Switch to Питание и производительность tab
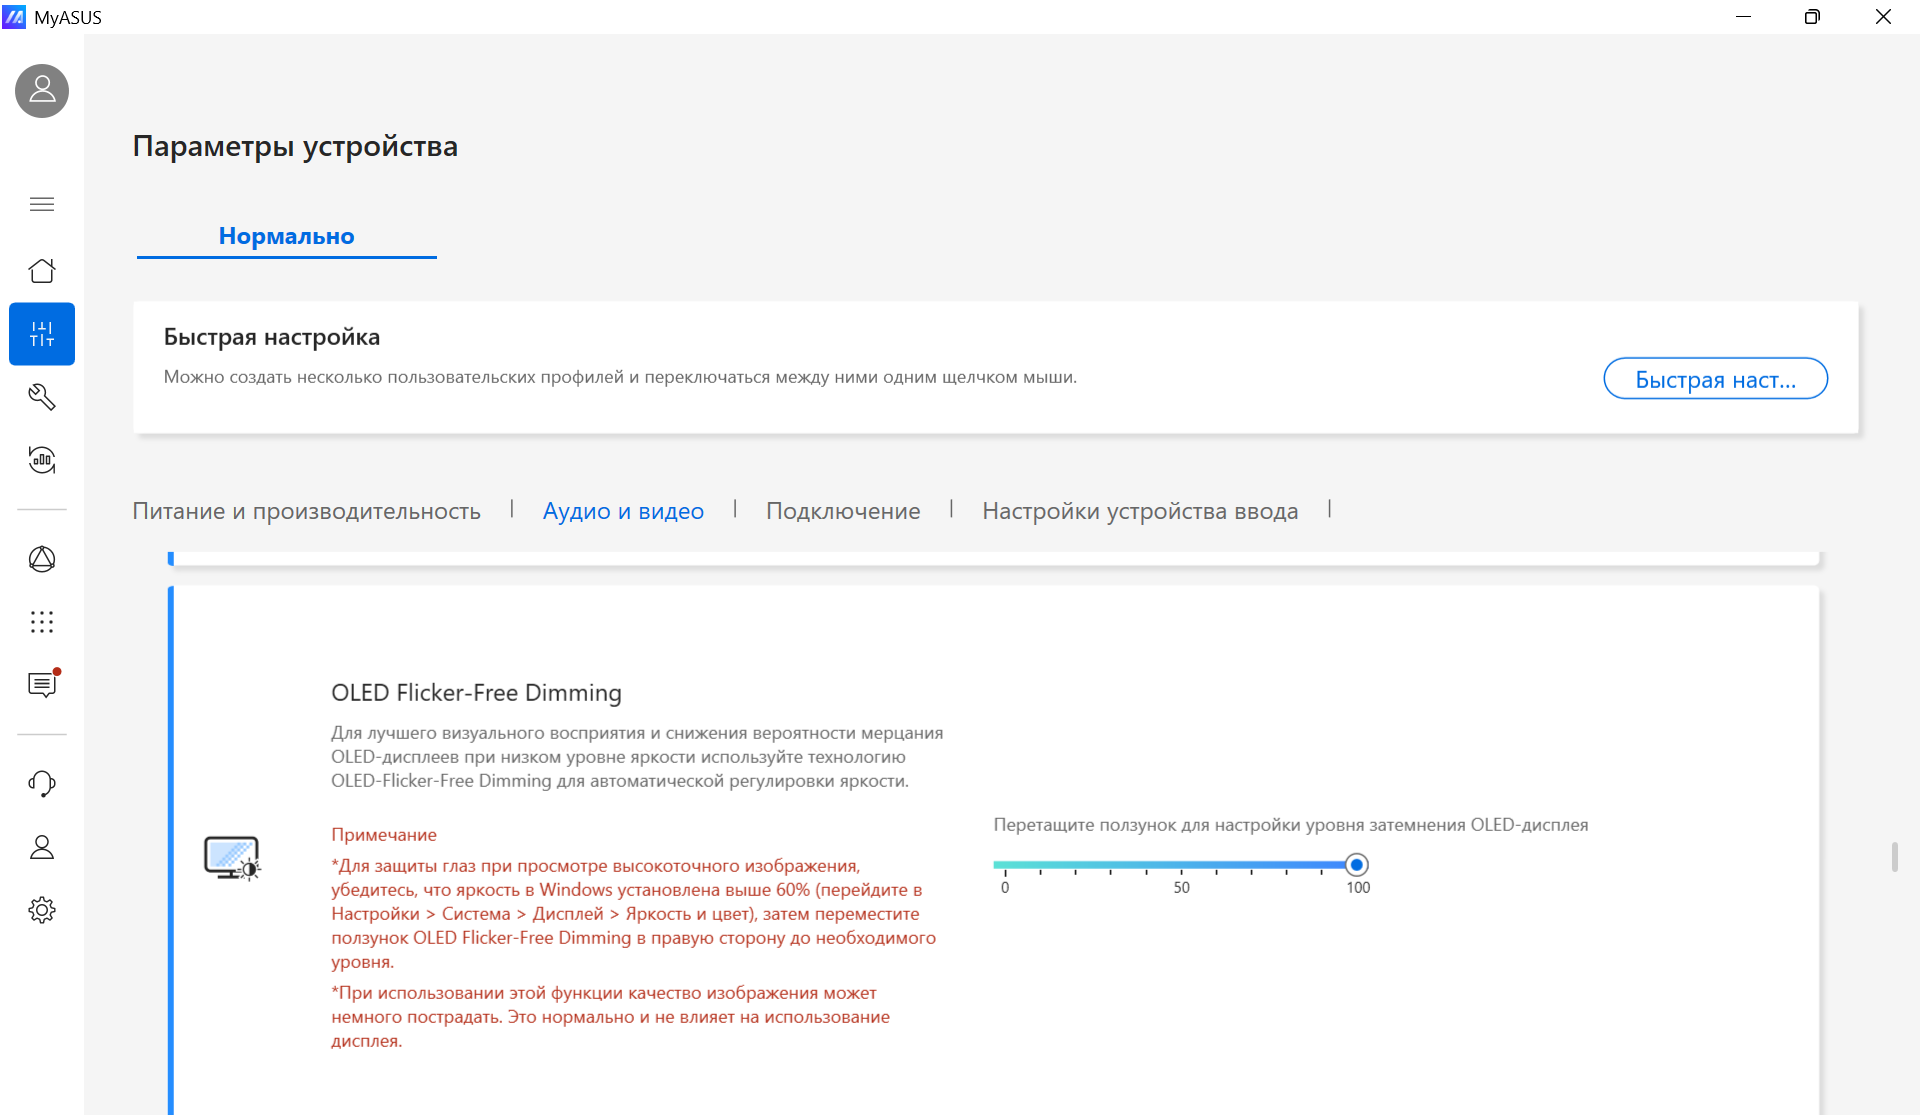The width and height of the screenshot is (1920, 1115). tap(307, 511)
